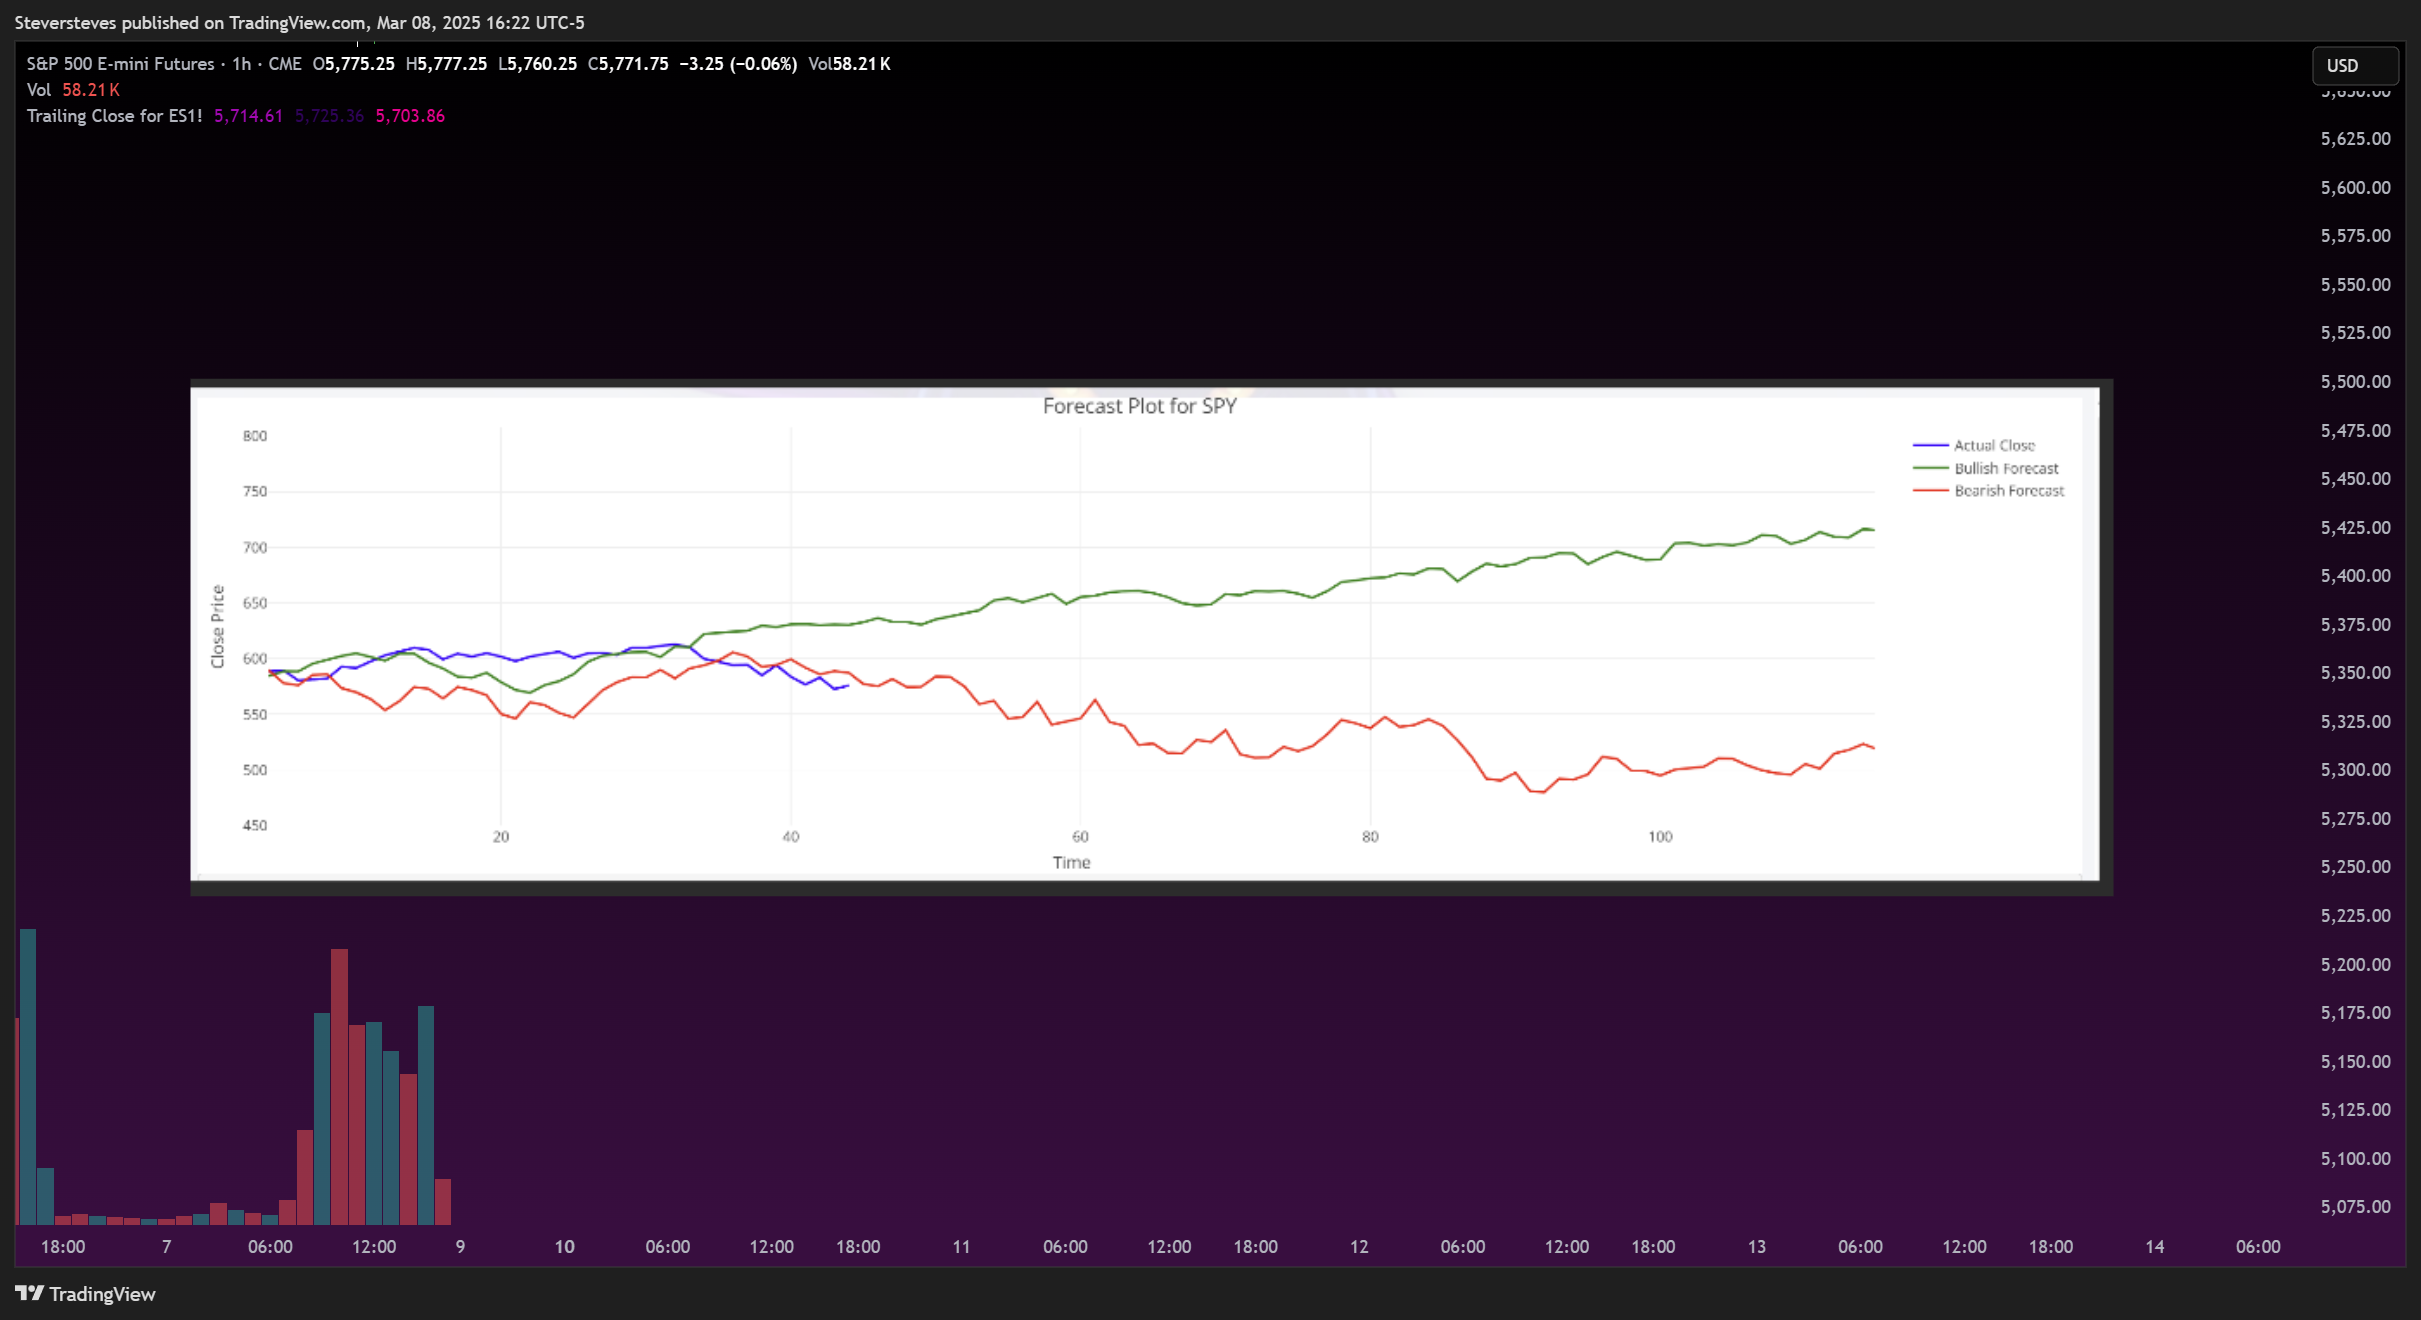Image resolution: width=2421 pixels, height=1320 pixels.
Task: Click the Vol58.21 K value in the header row
Action: click(x=849, y=64)
